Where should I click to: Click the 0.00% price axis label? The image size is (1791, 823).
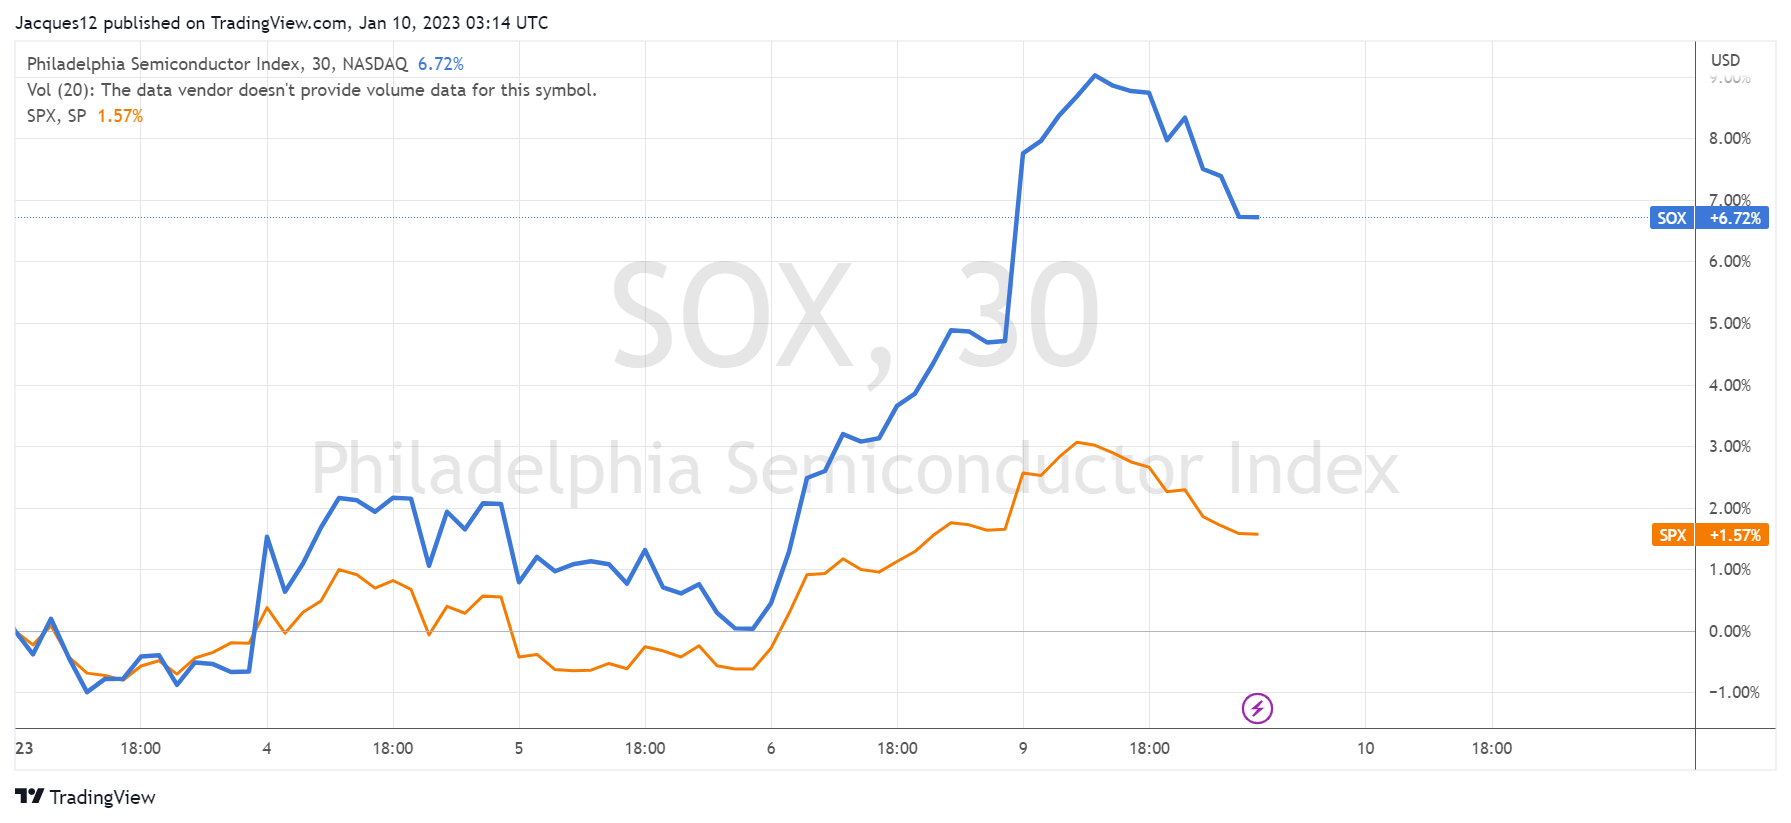[1729, 631]
